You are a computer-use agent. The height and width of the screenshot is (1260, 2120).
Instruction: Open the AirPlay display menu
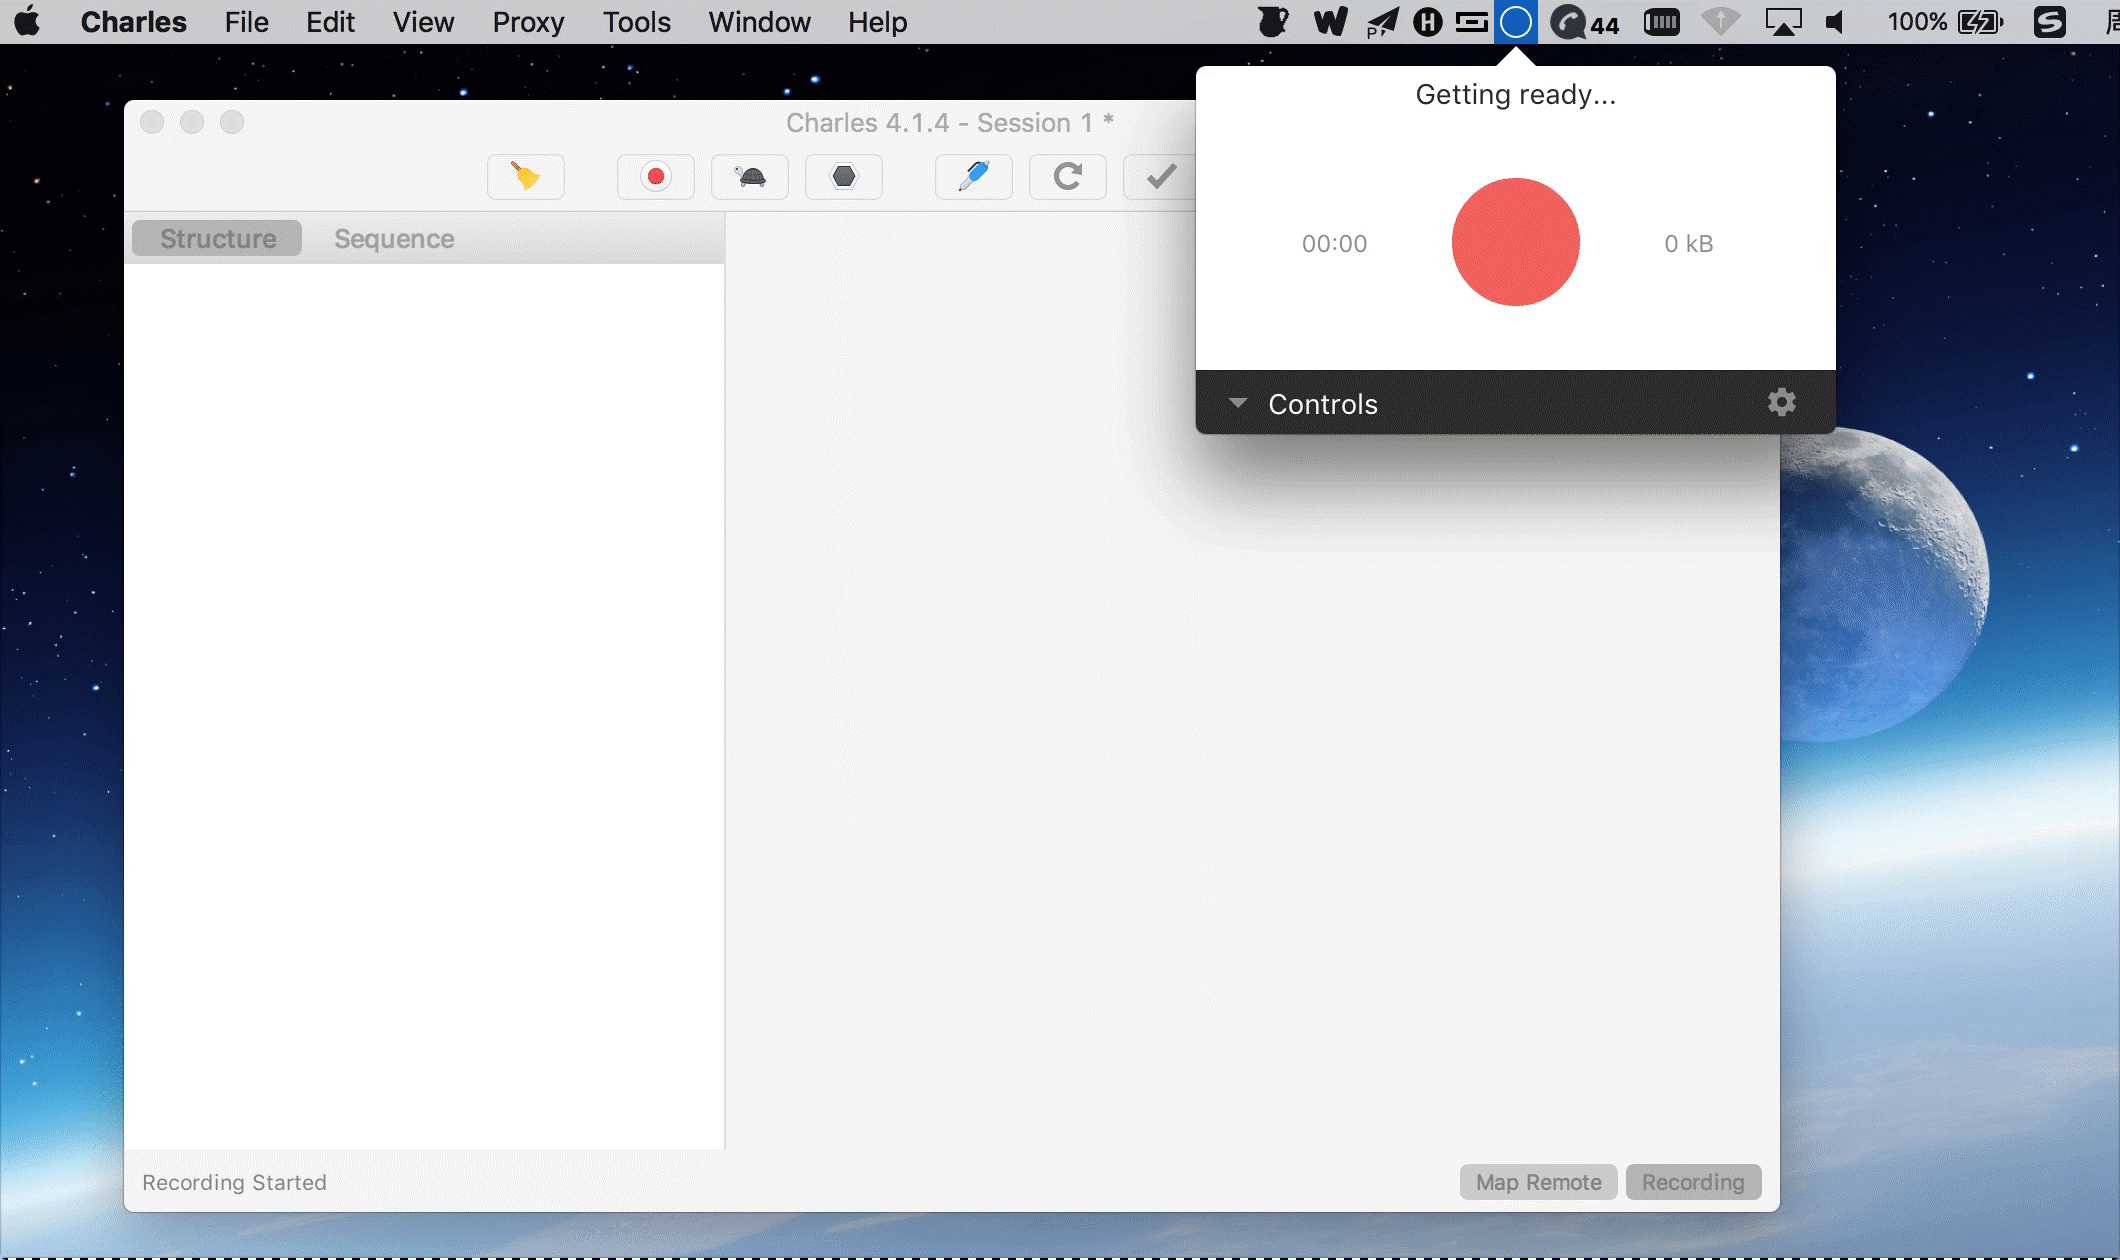1783,21
